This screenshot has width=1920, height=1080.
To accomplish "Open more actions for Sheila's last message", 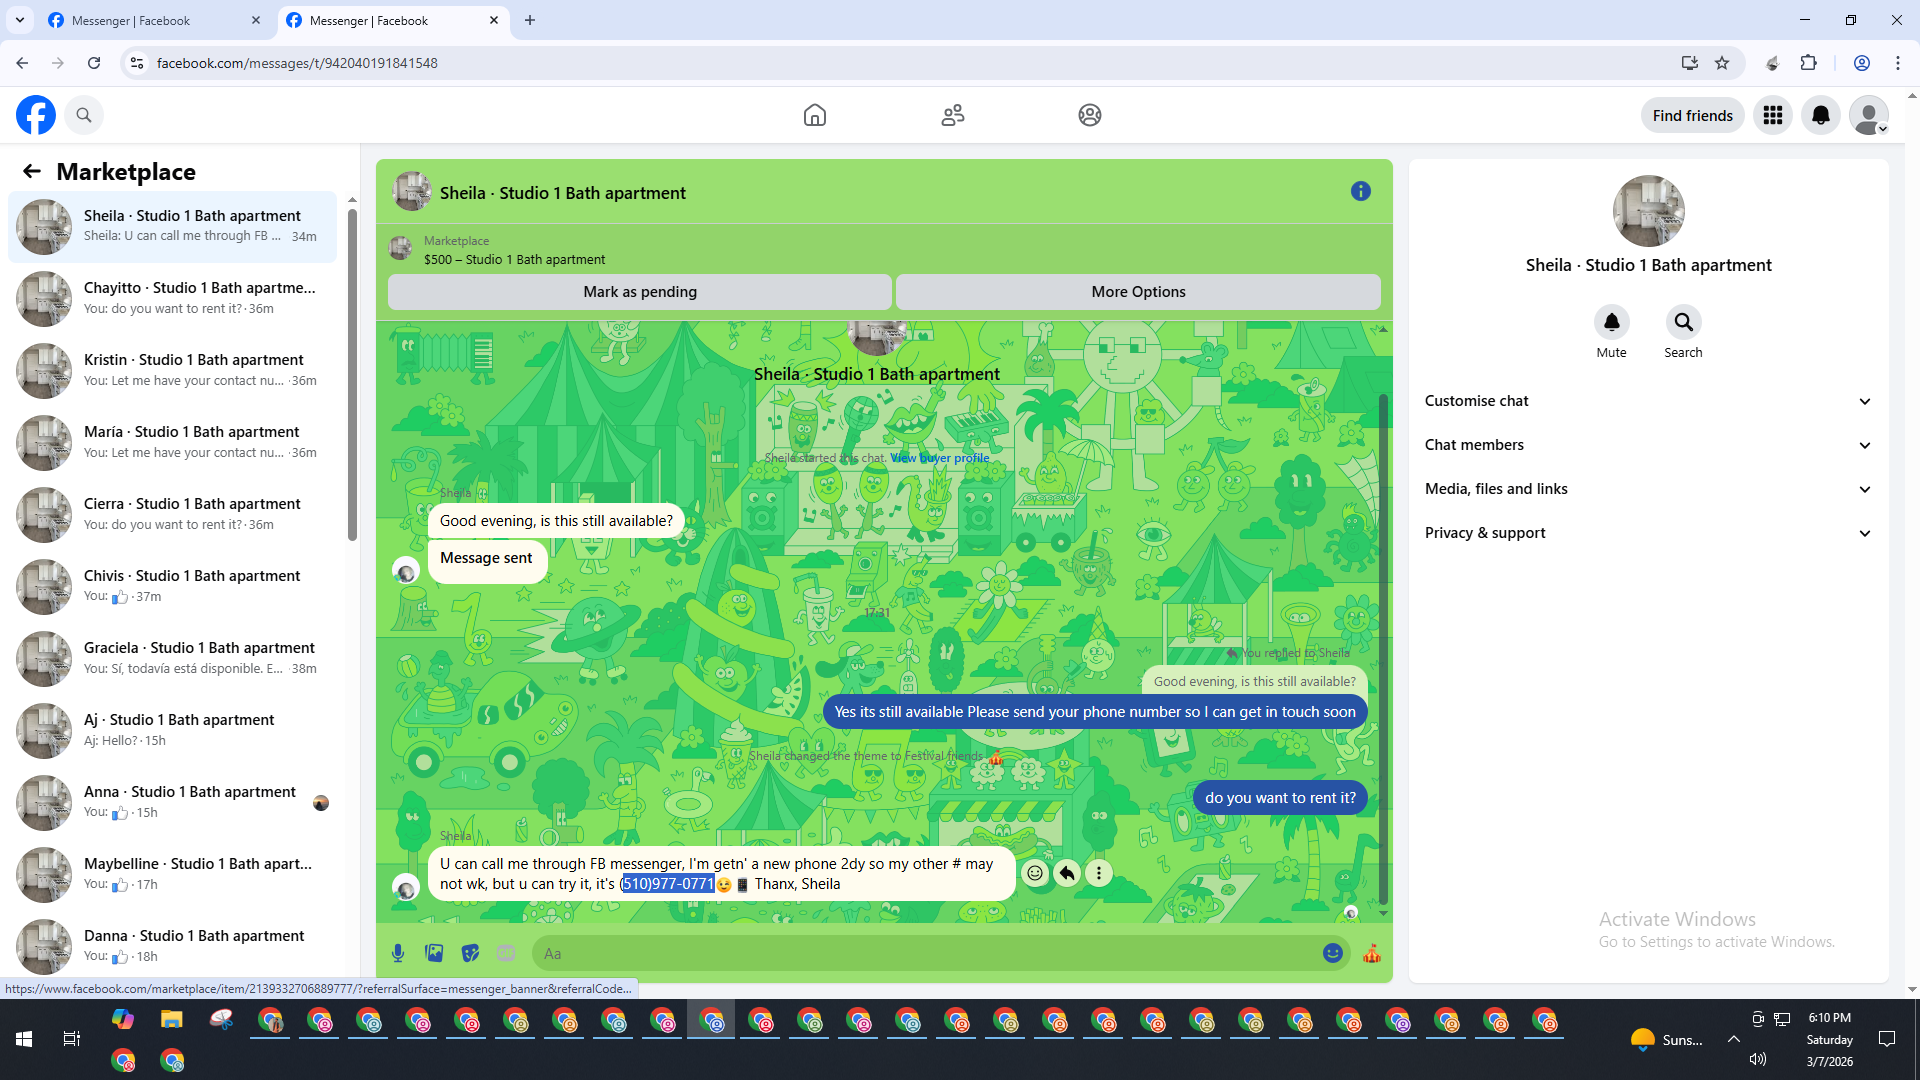I will point(1099,873).
